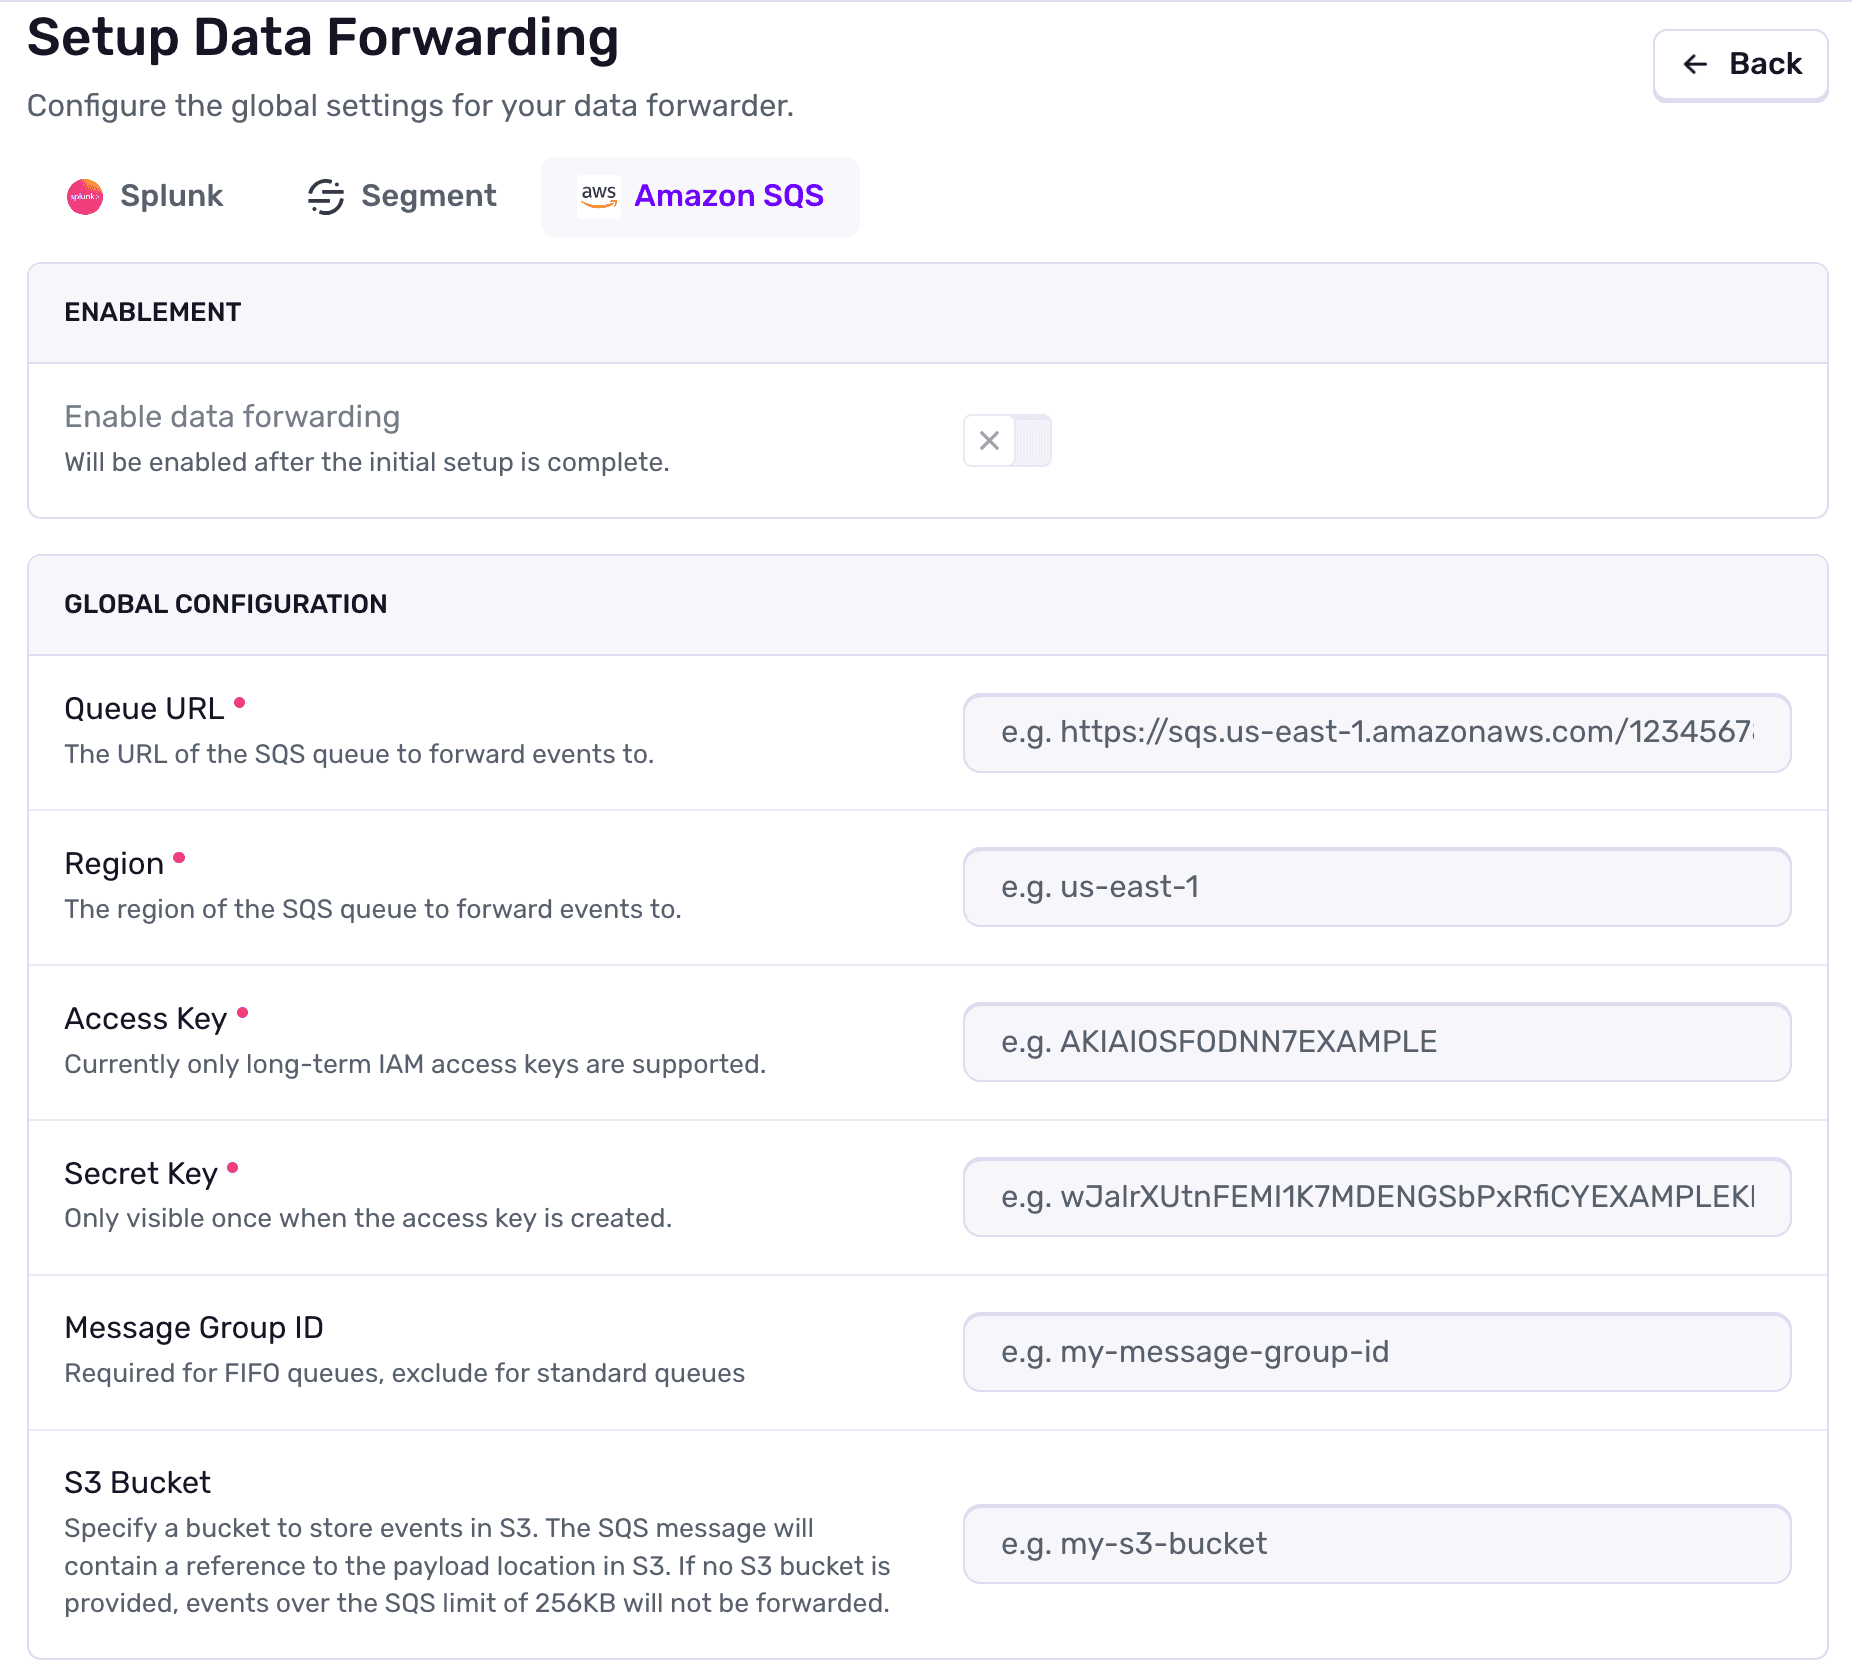The image size is (1852, 1666).
Task: Click the X icon on the forwarding switch
Action: coord(988,440)
